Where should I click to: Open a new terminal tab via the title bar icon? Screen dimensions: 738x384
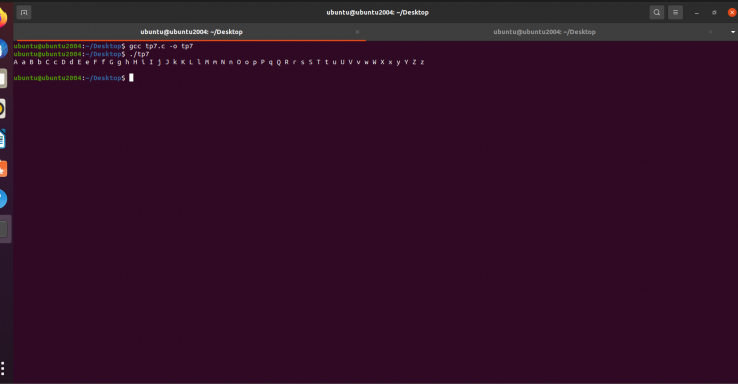click(x=24, y=13)
